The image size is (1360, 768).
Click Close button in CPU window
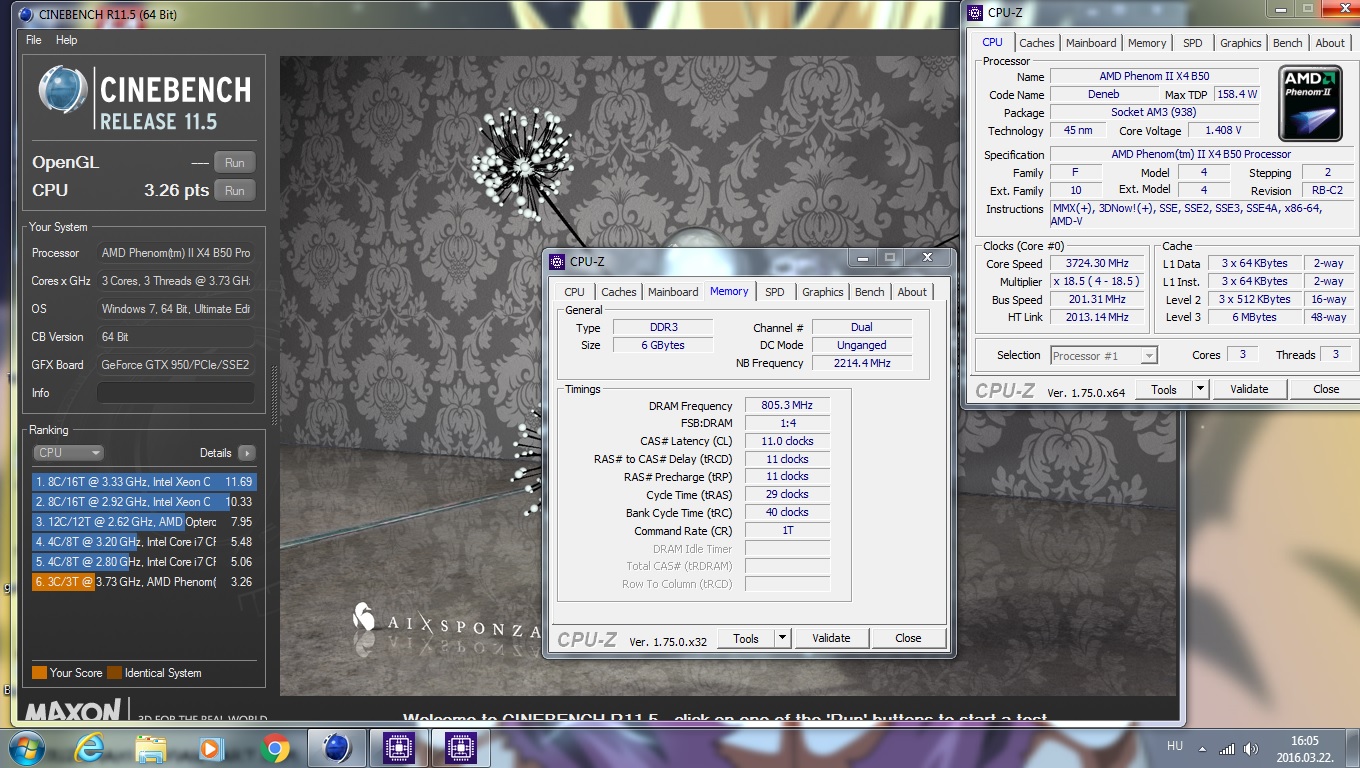(1326, 389)
